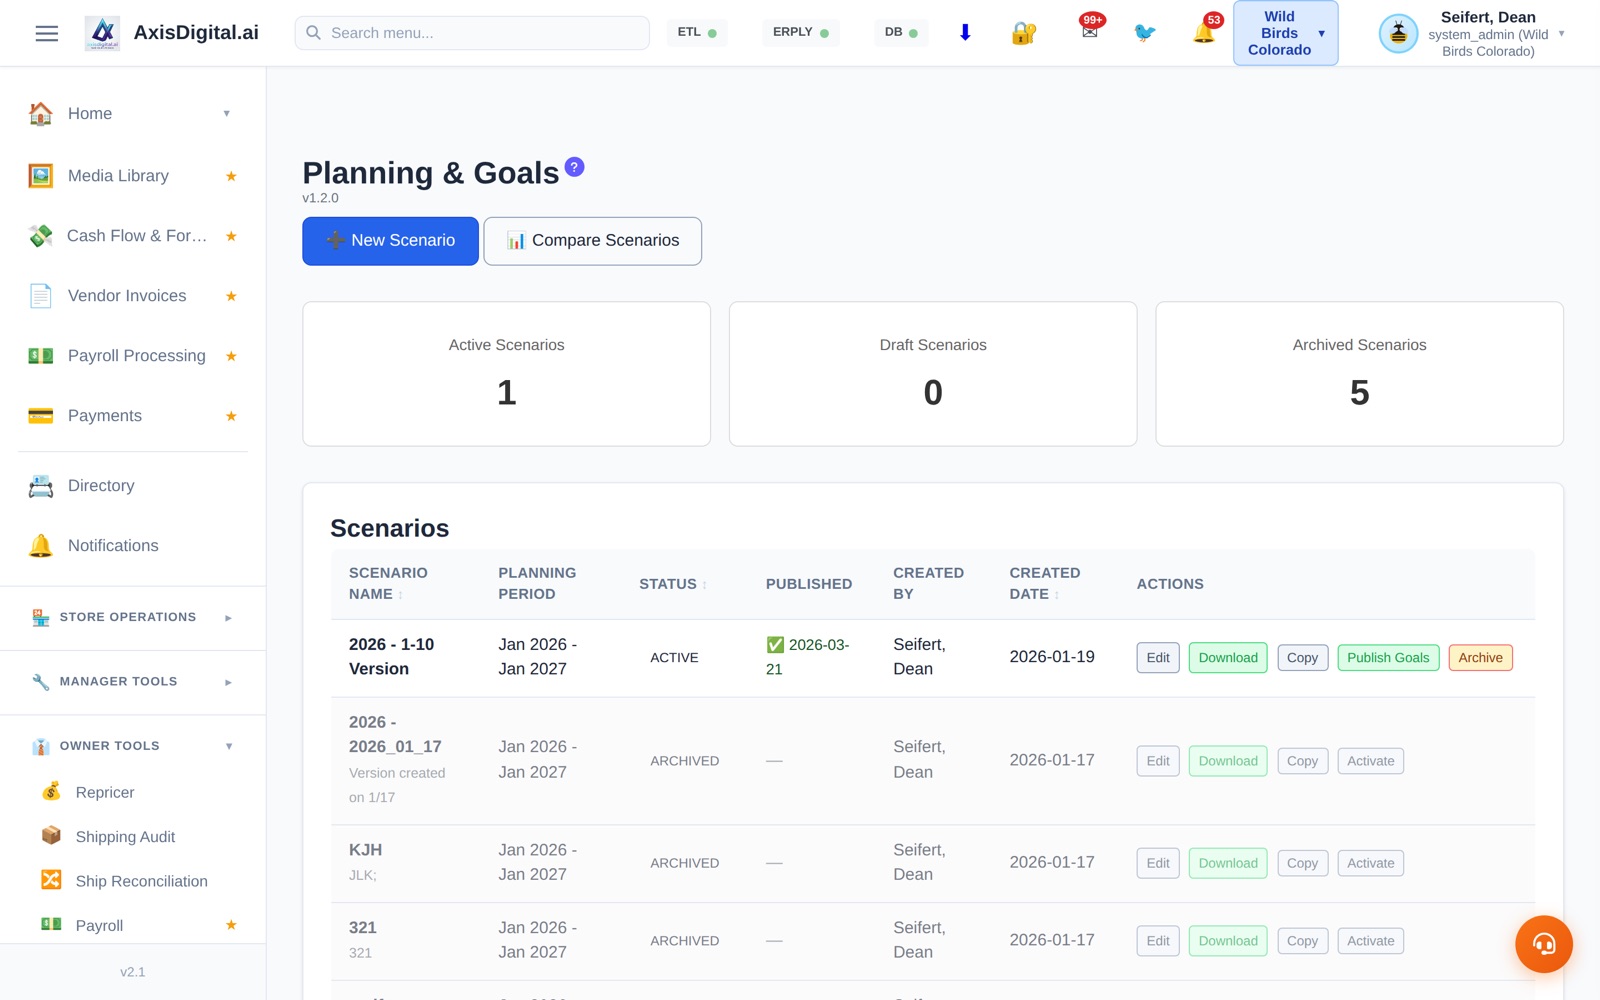Click the user avatar icon
This screenshot has height=1000, width=1600.
coord(1398,34)
